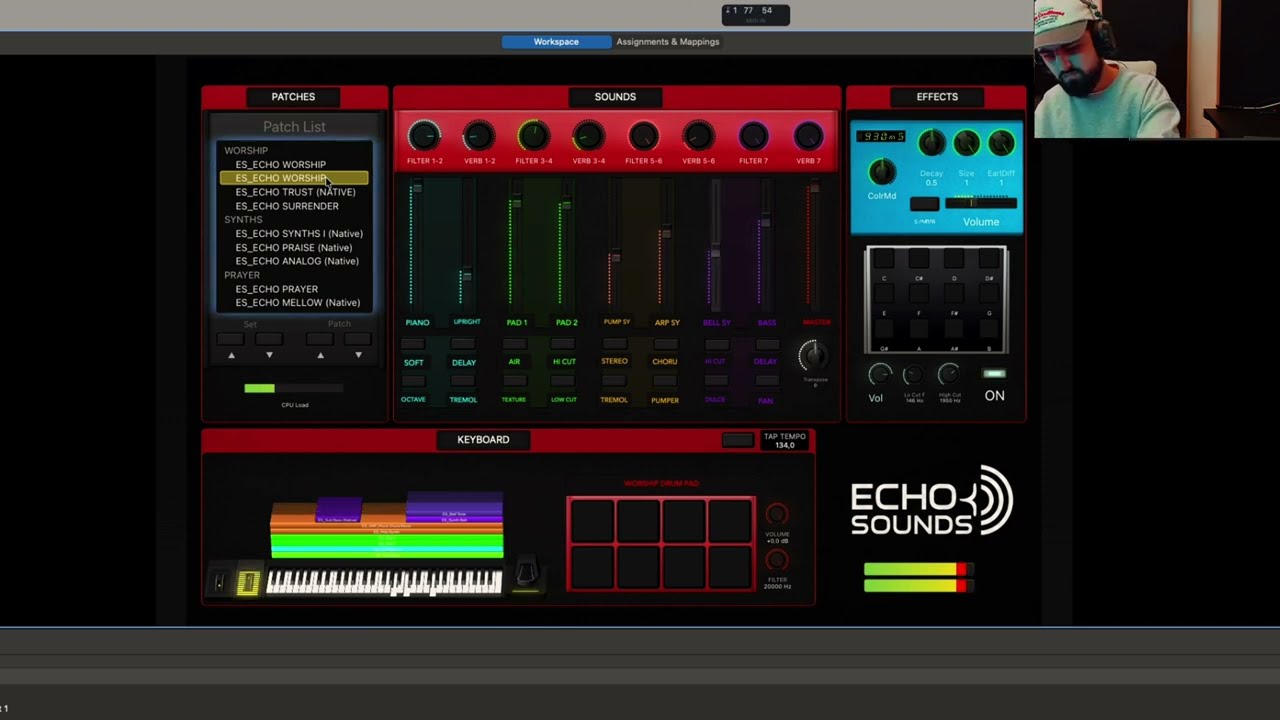
Task: Select the ES_ECHO TRUST (NATIVE) patch
Action: tap(295, 192)
